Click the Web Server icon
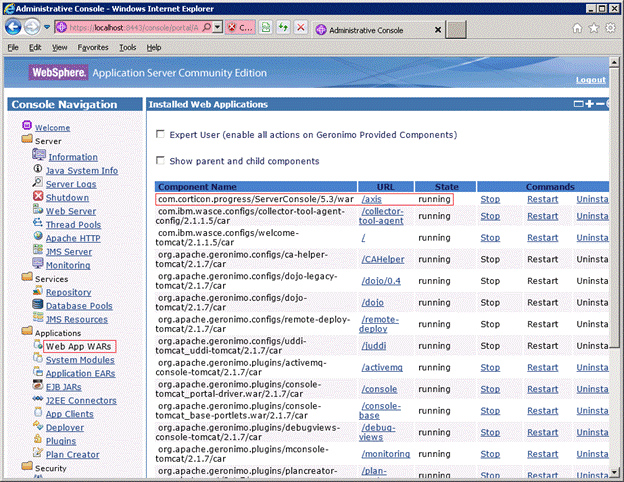The image size is (624, 482). point(38,209)
